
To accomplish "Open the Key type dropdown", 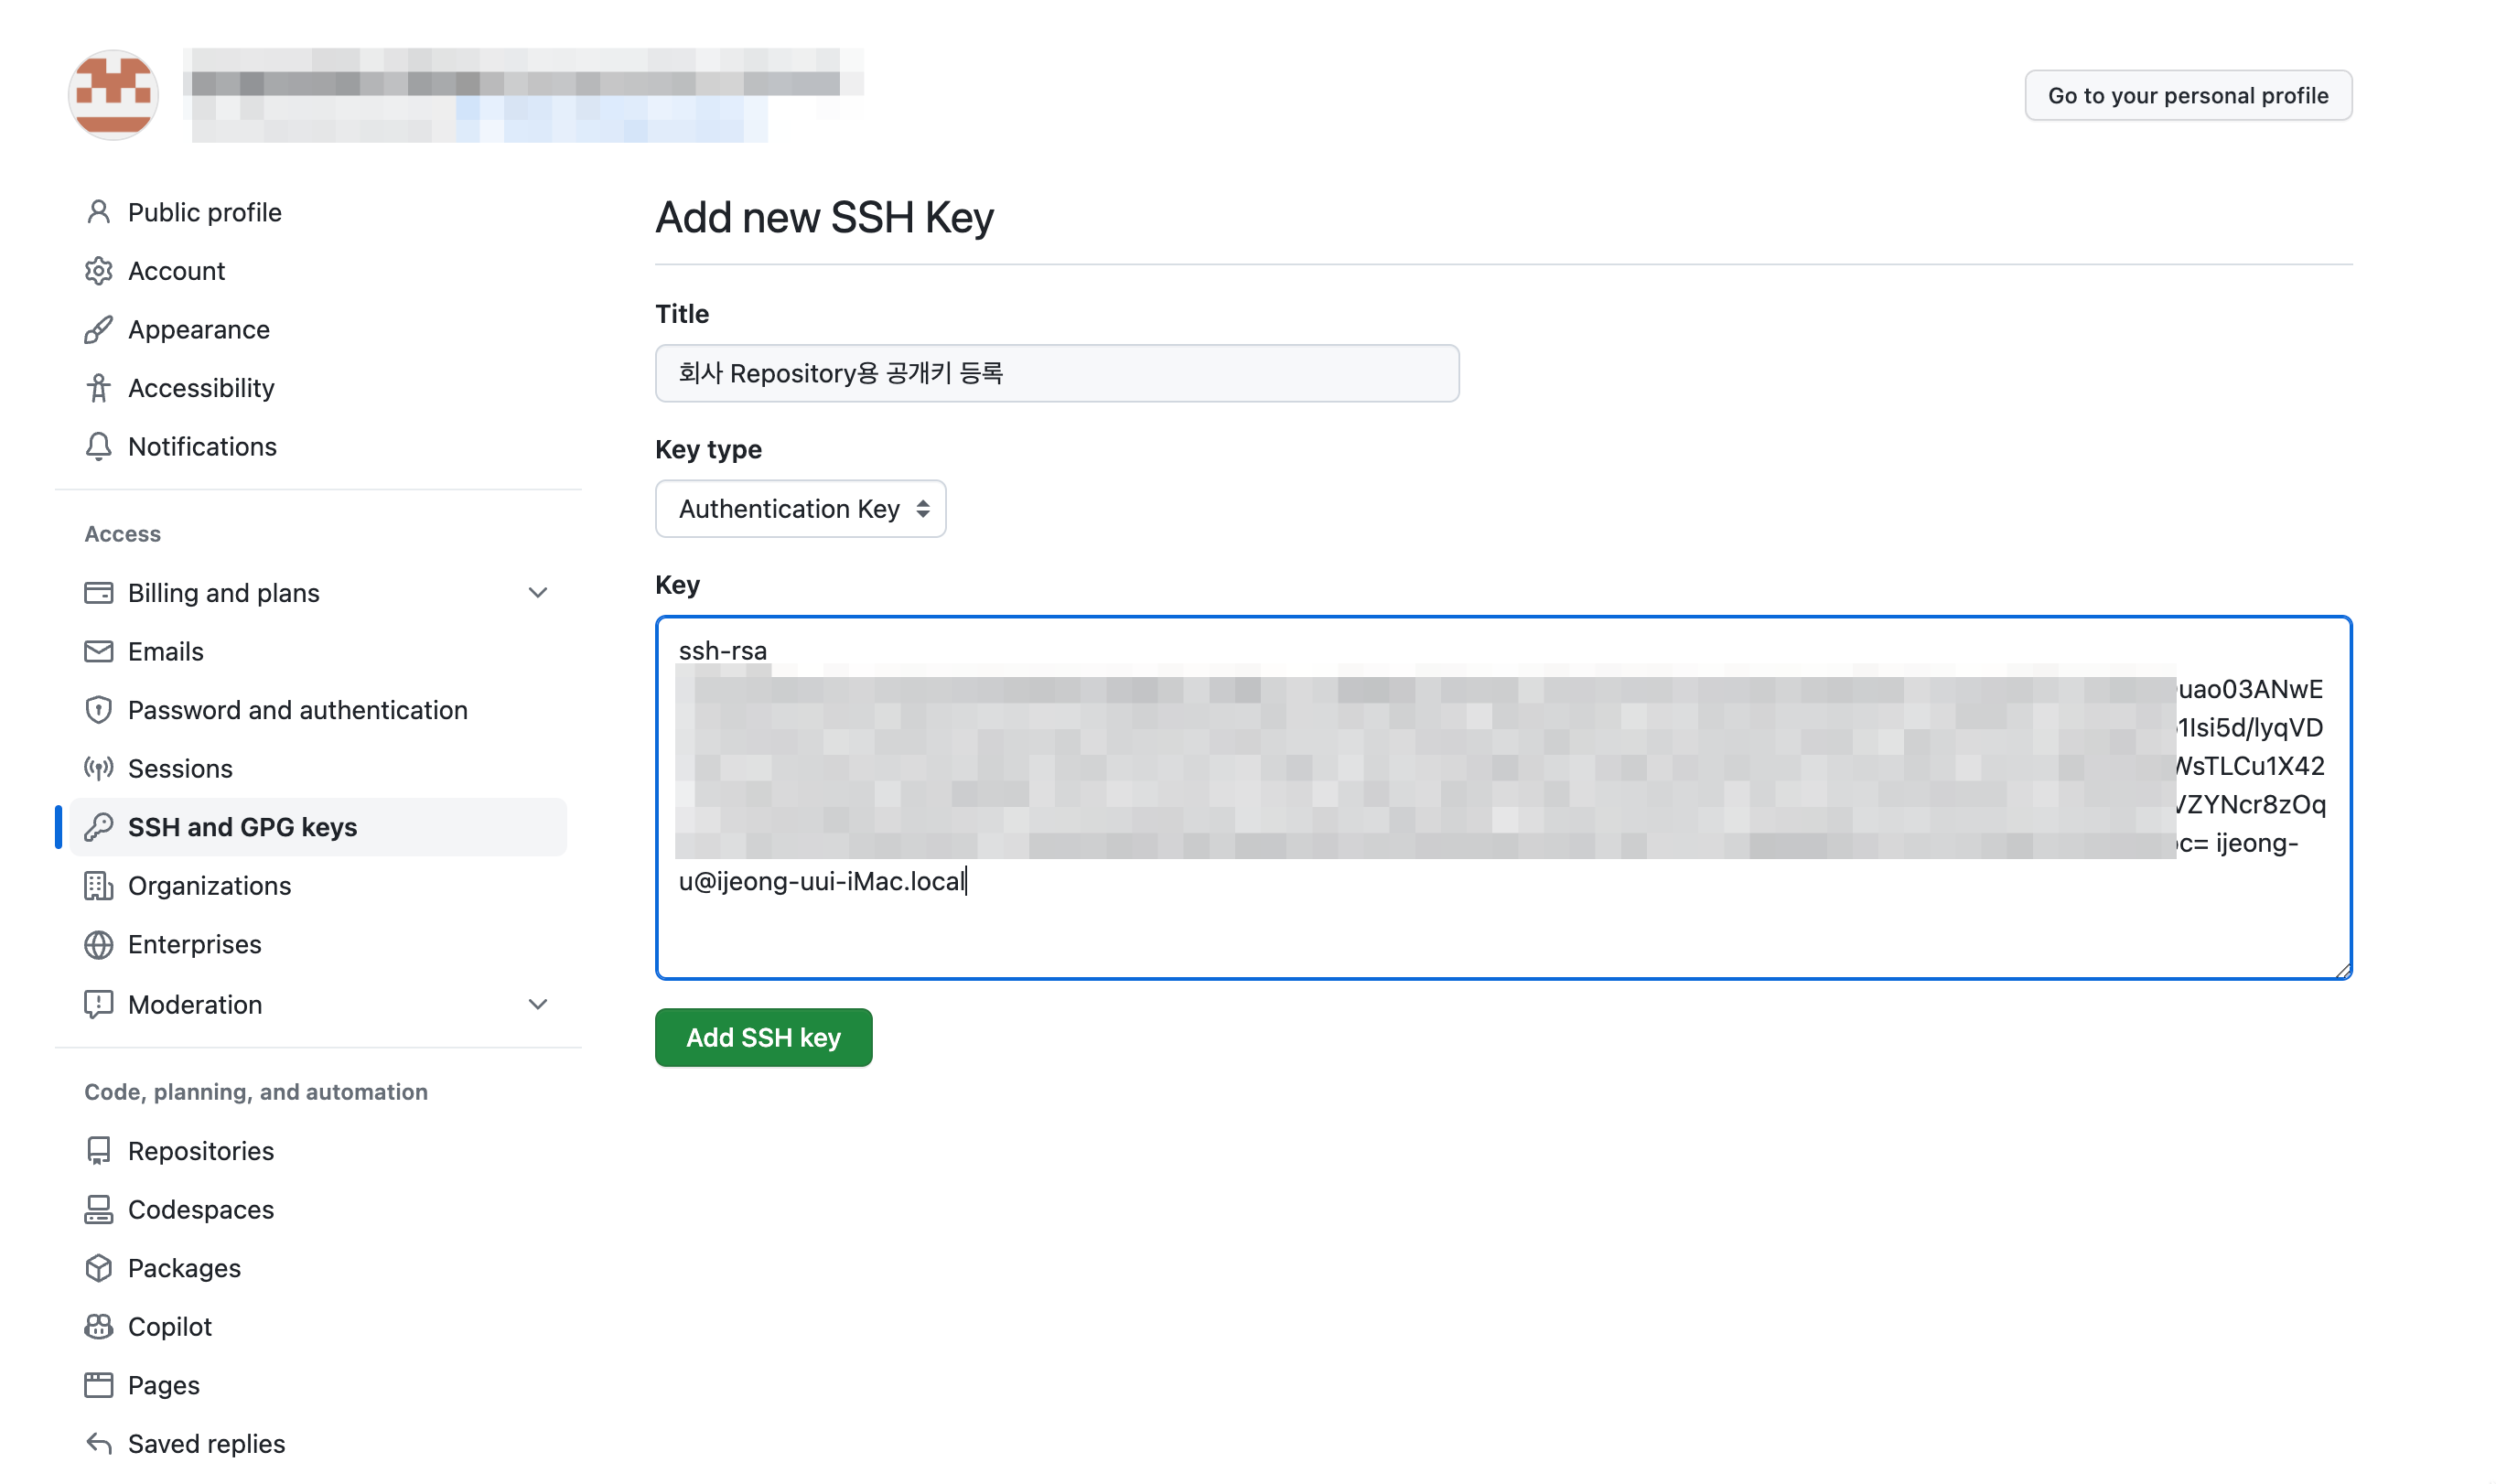I will (800, 509).
